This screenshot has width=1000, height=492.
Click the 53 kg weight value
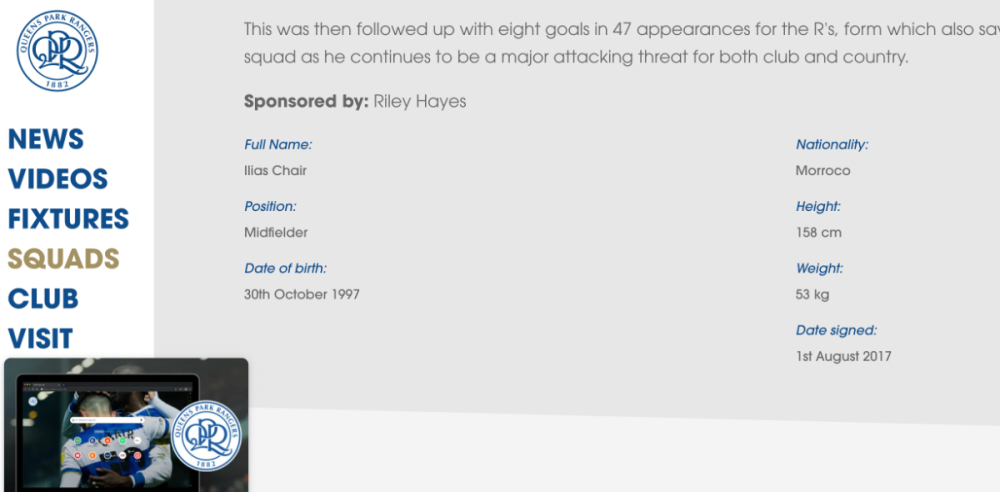tap(812, 294)
